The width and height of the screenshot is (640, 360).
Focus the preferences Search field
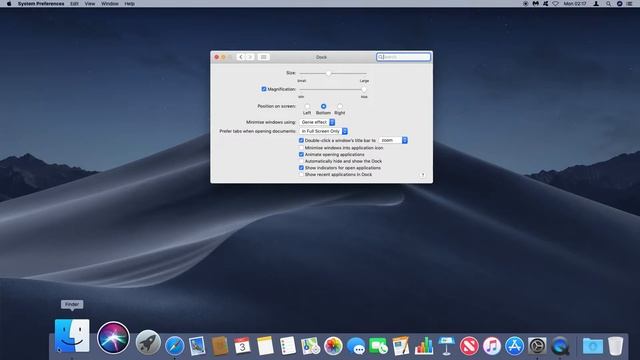pyautogui.click(x=403, y=57)
